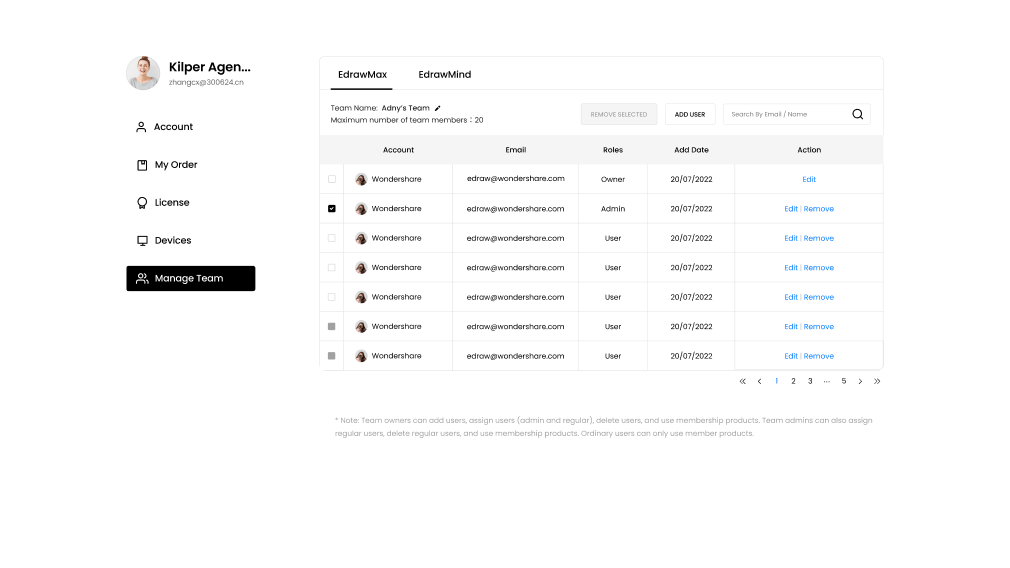
Task: Check the third User row checkbox
Action: [332, 297]
